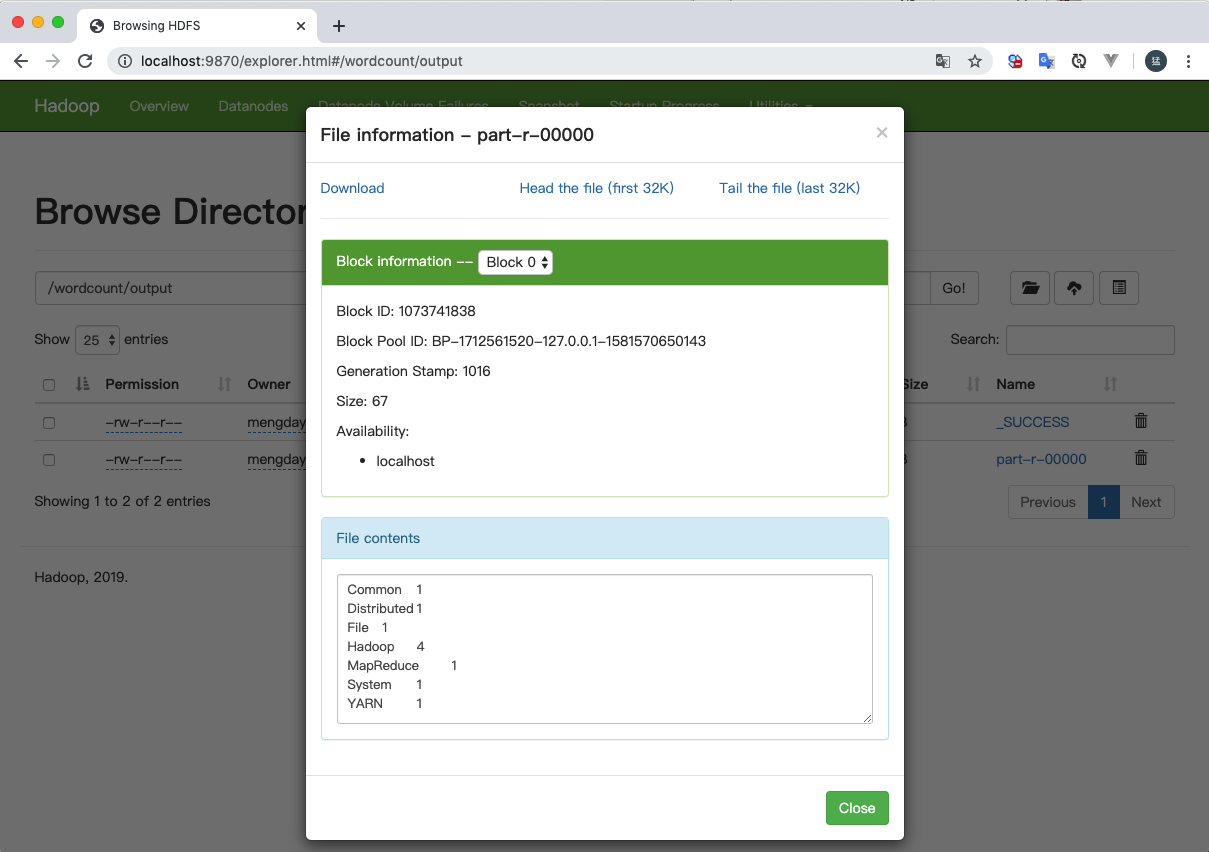Click Head the file (first 32K)

tap(596, 188)
